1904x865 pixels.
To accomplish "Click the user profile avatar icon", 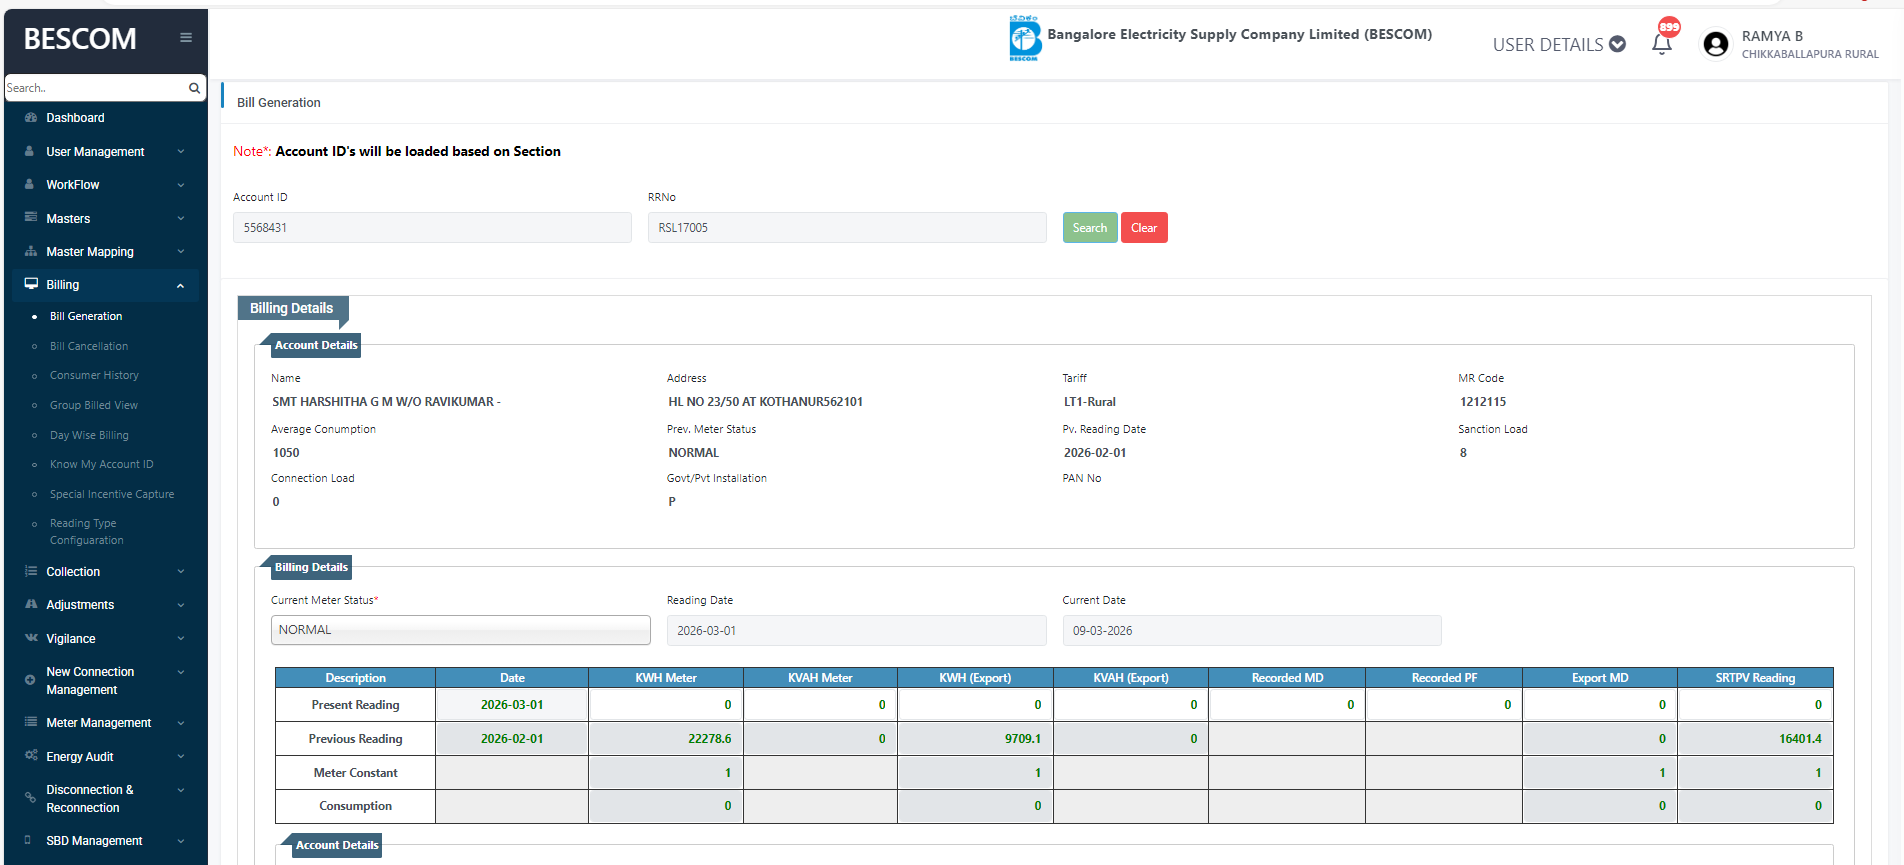I will click(1715, 44).
